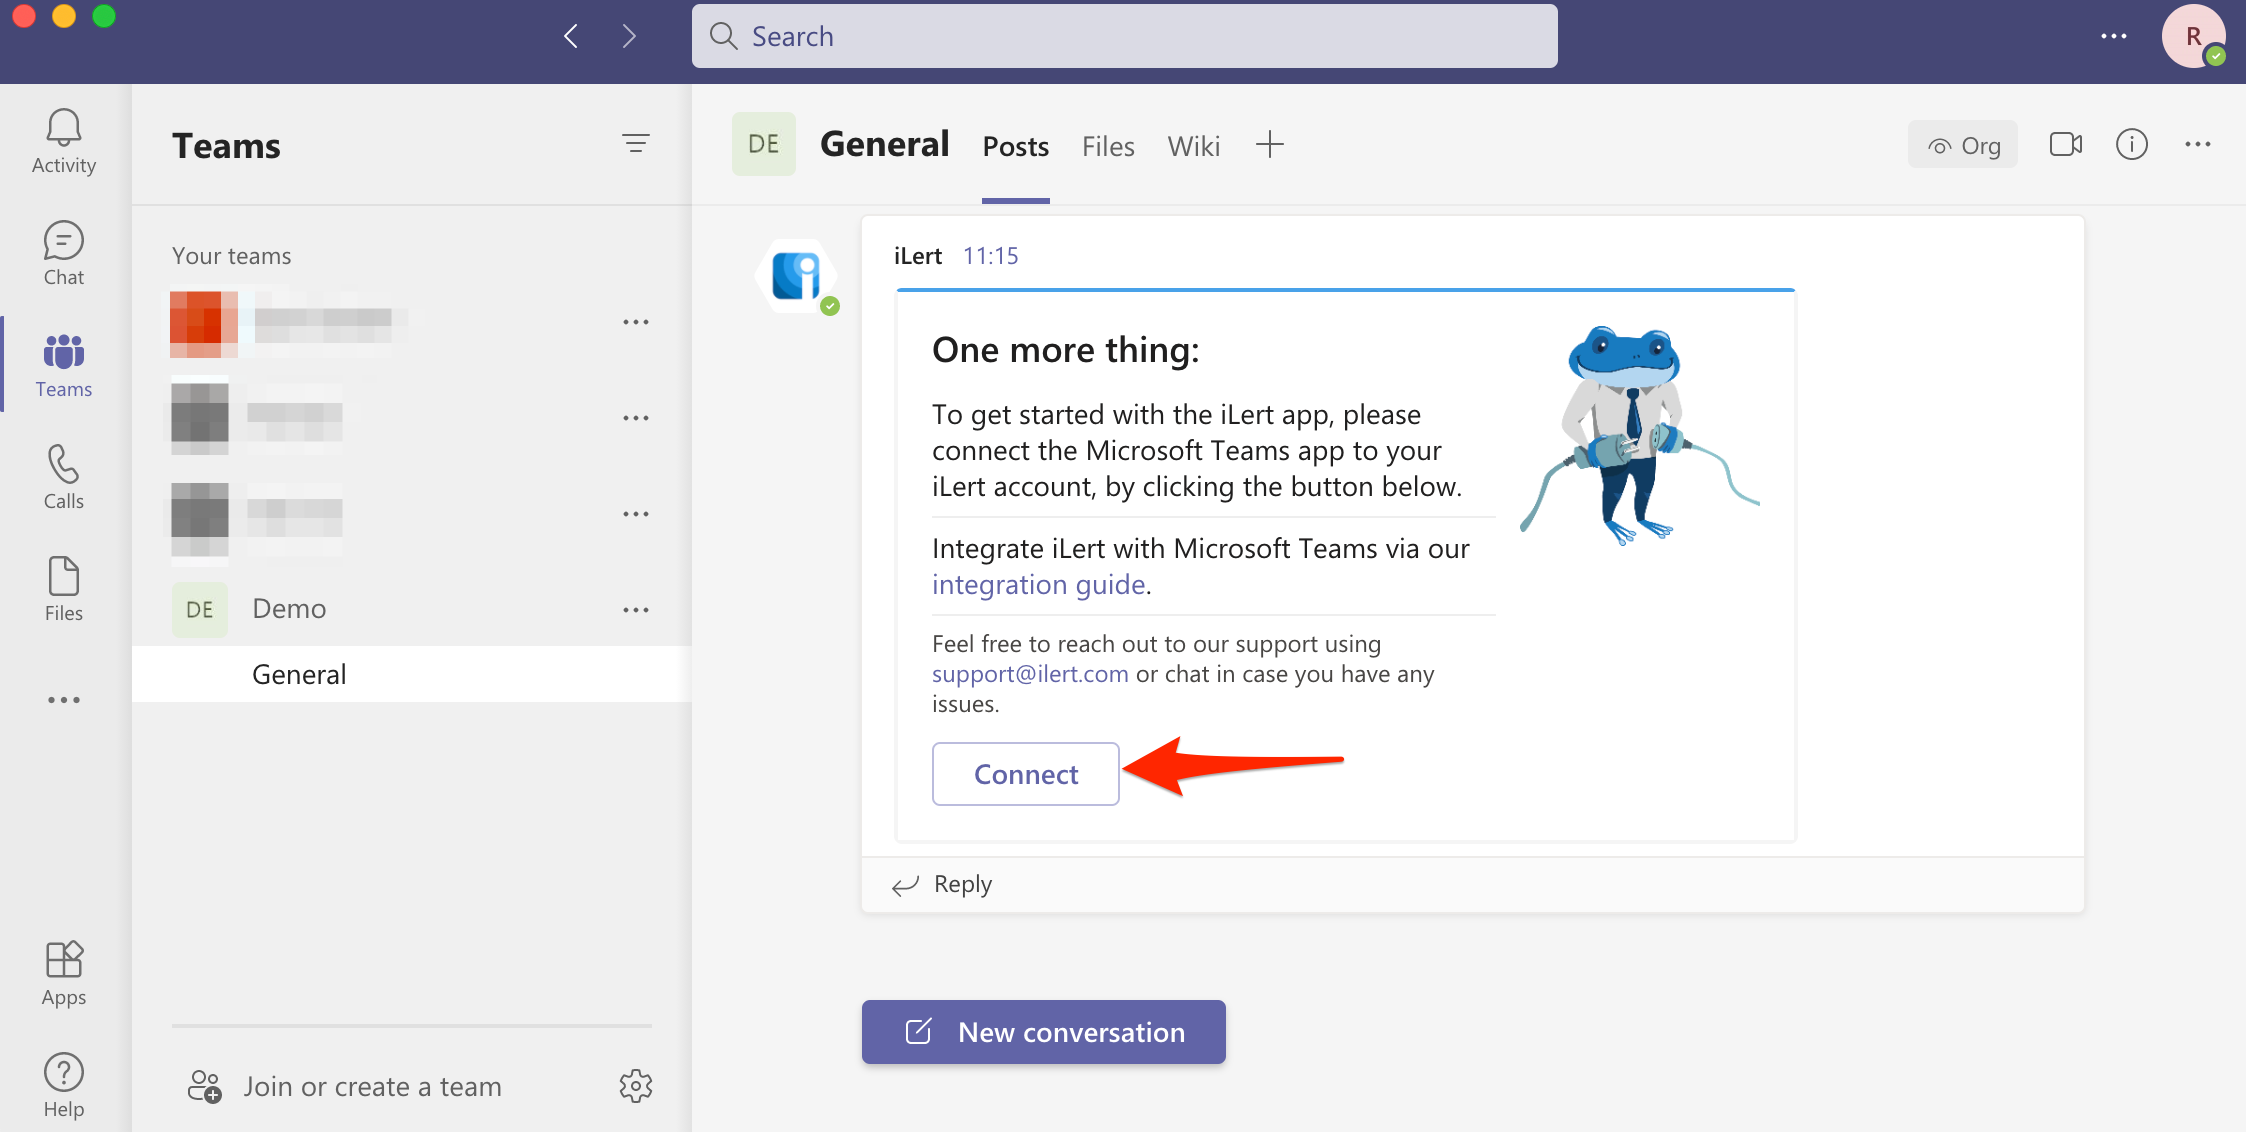Viewport: 2246px width, 1132px height.
Task: Start a video meeting via camera icon
Action: 2065,145
